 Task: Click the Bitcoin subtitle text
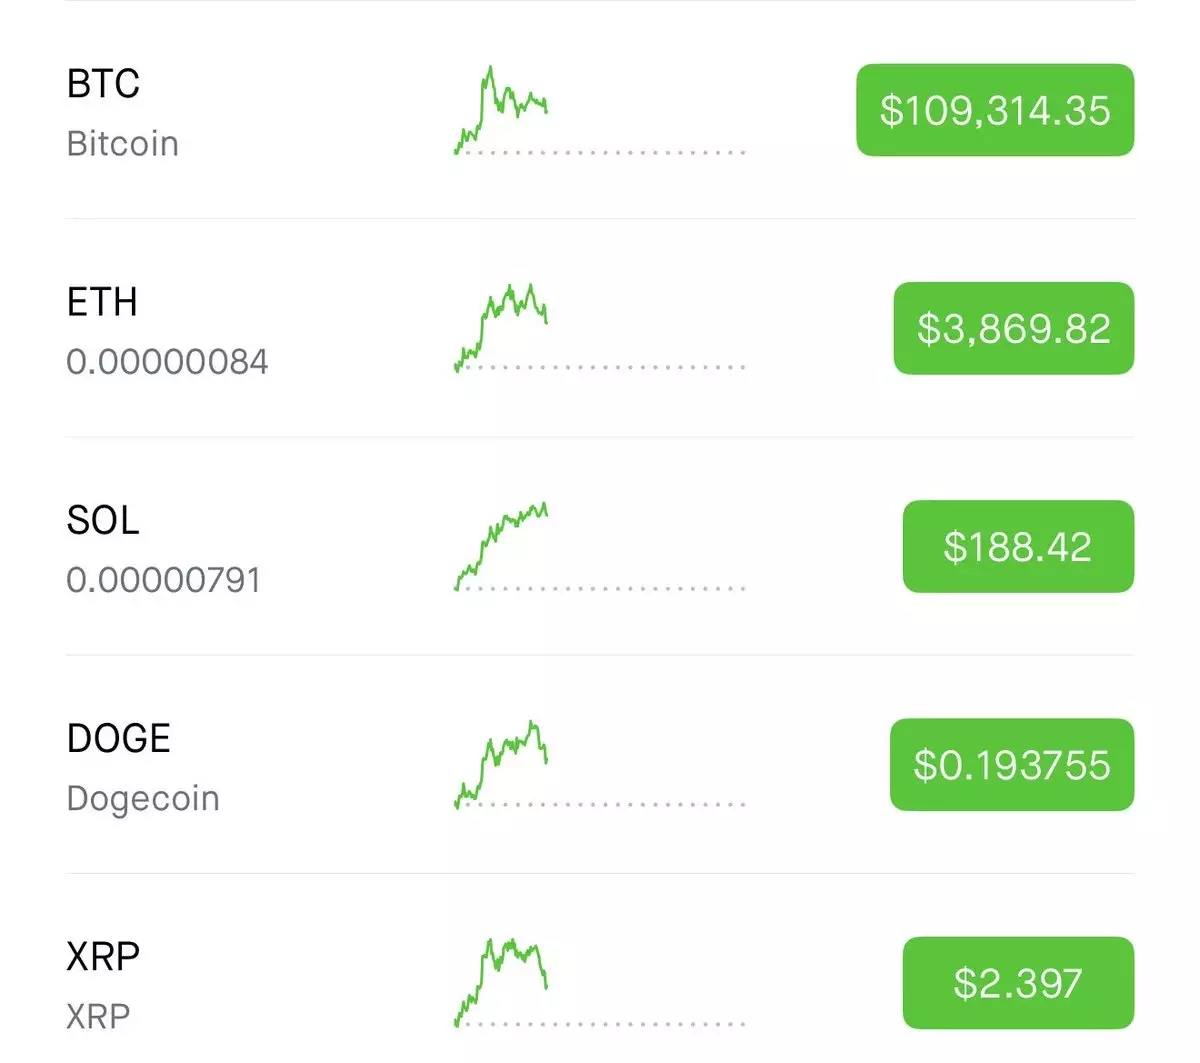point(123,144)
